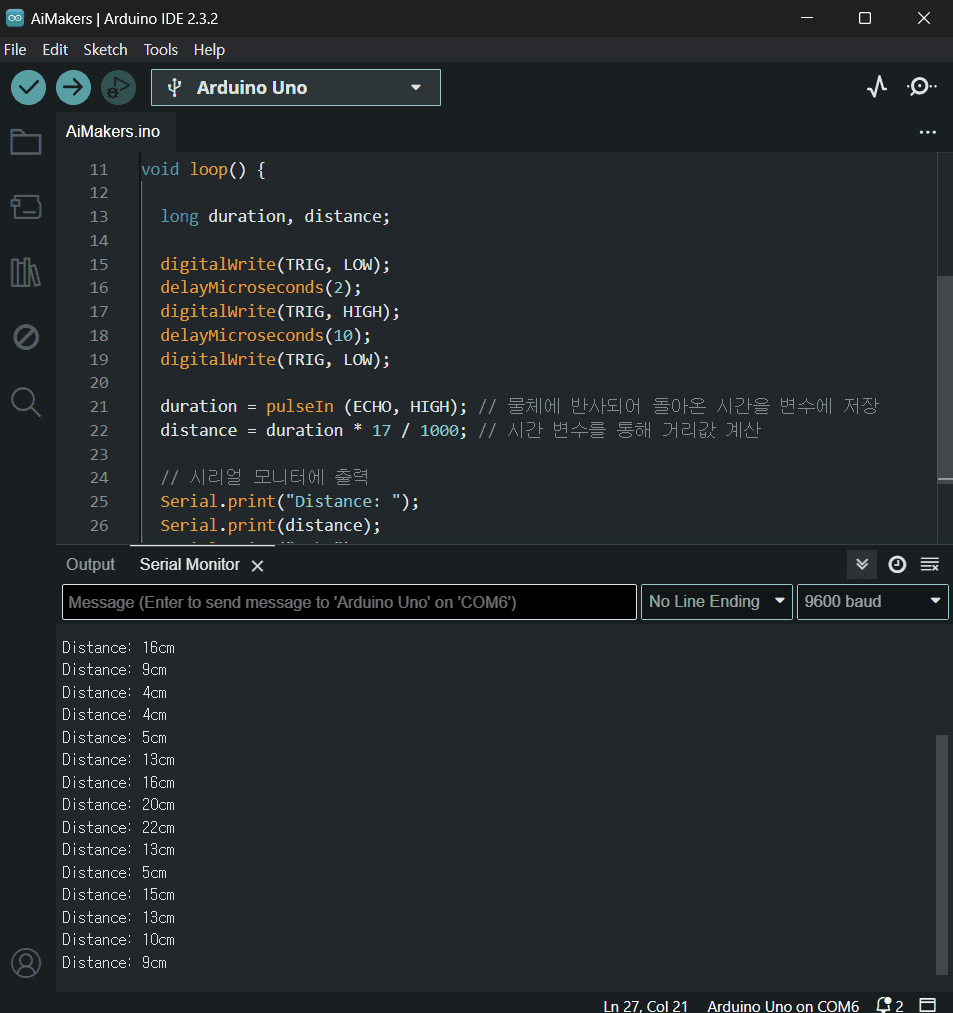Open the Search magnifier in sidebar
The height and width of the screenshot is (1013, 953).
(26, 402)
